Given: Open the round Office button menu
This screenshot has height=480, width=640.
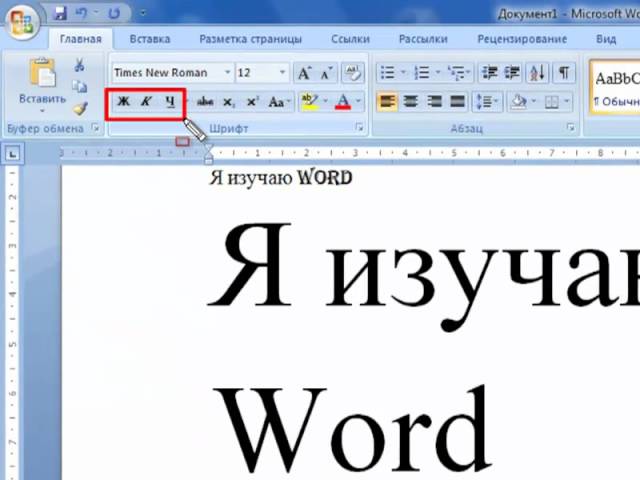Looking at the screenshot, I should click(x=22, y=20).
